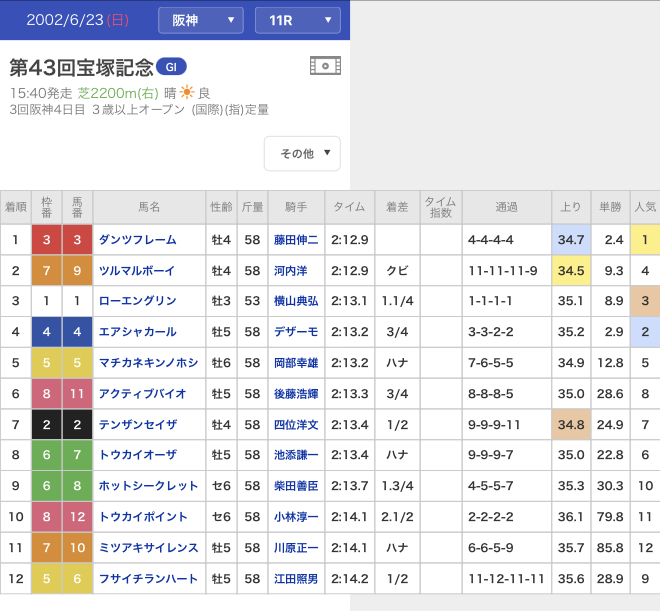The height and width of the screenshot is (611, 660).
Task: Click yellow highlighted 上り value 34.5
Action: click(571, 271)
